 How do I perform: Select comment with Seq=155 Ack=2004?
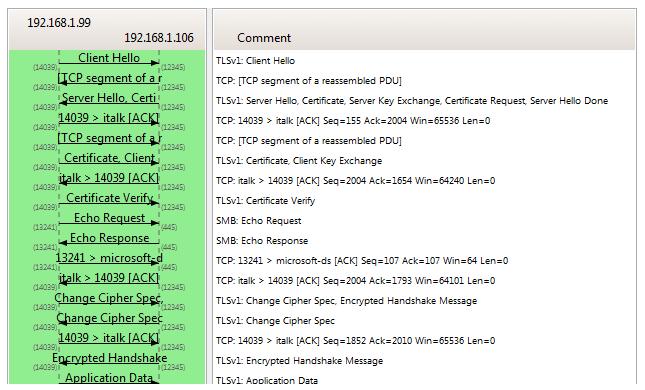pyautogui.click(x=353, y=121)
